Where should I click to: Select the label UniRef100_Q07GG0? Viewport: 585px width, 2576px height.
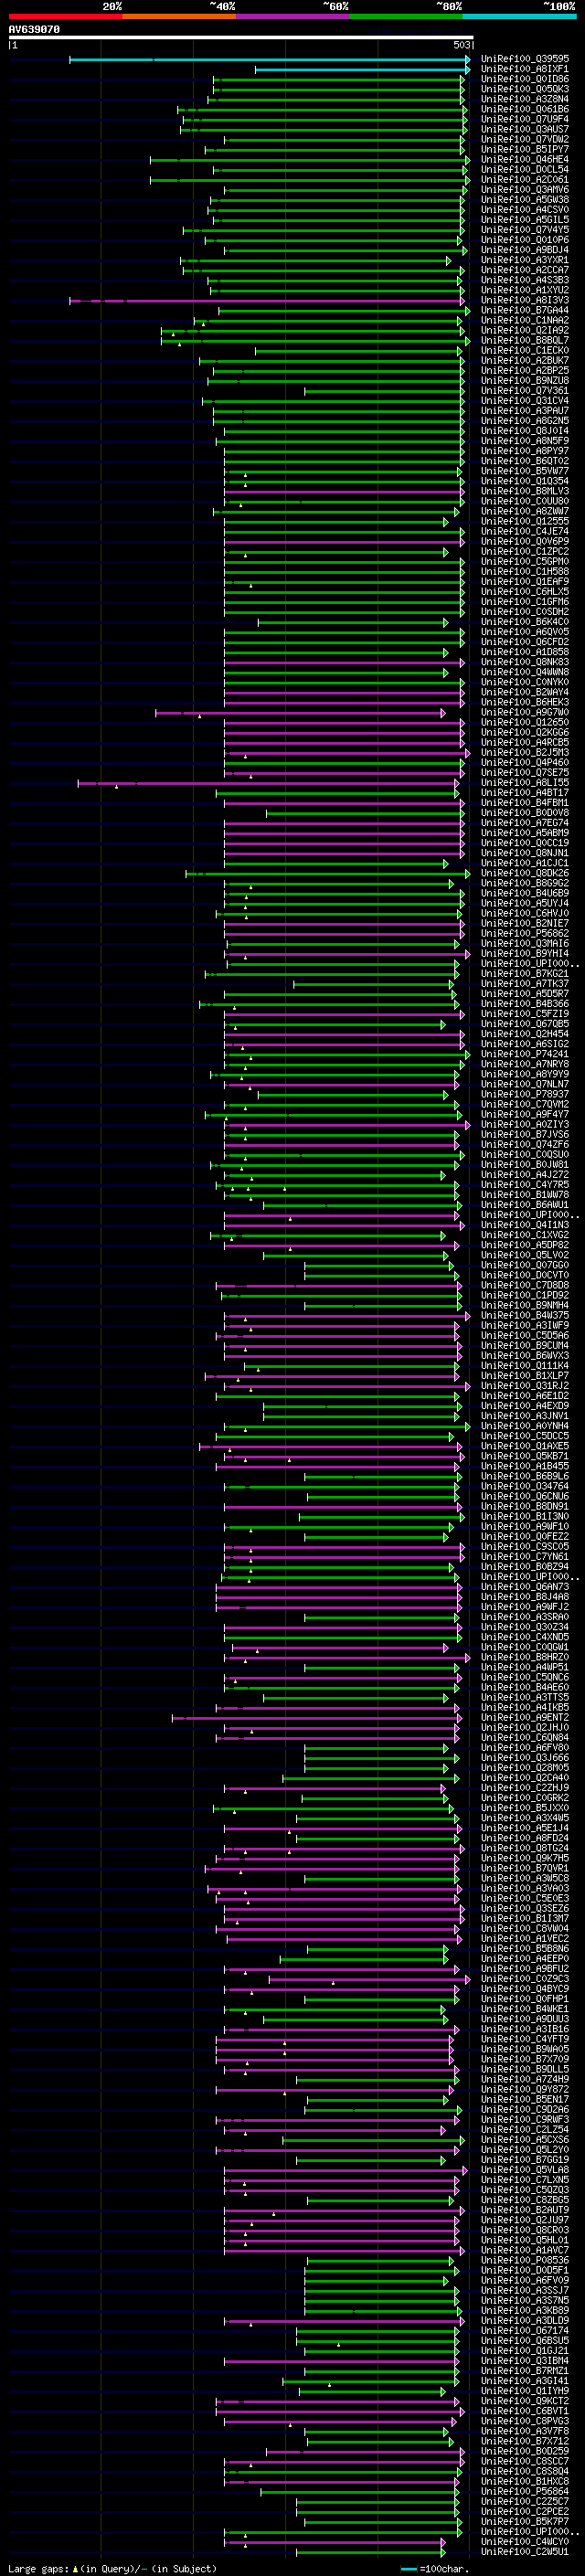point(525,1265)
